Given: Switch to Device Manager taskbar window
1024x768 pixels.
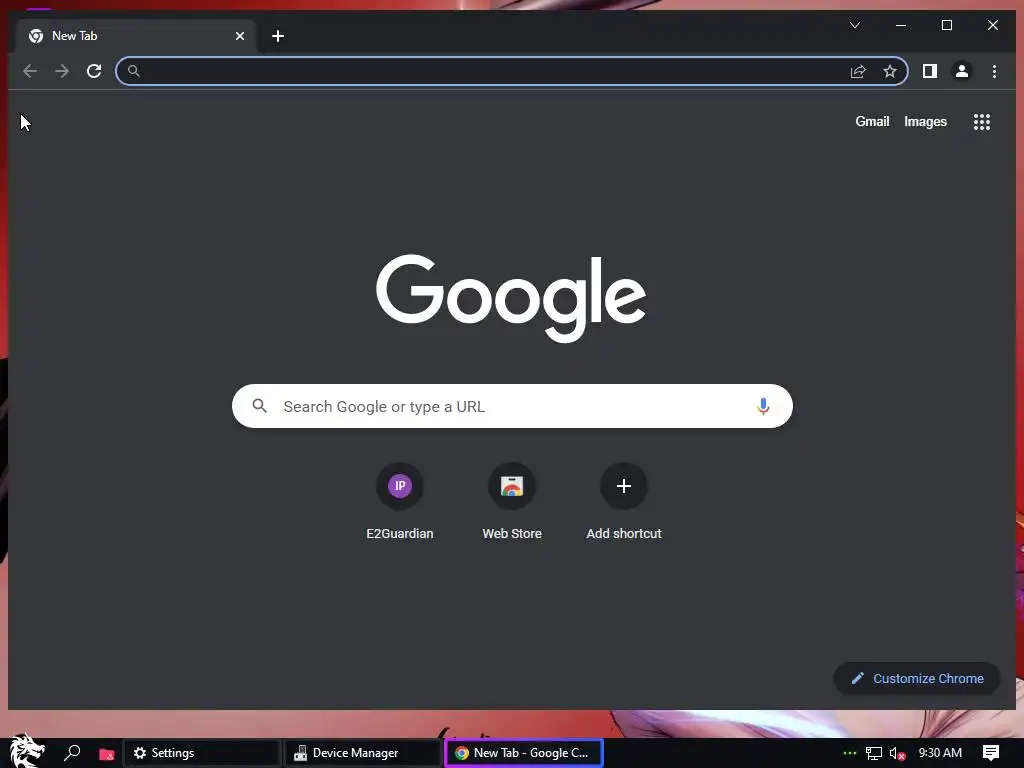Looking at the screenshot, I should [x=363, y=753].
